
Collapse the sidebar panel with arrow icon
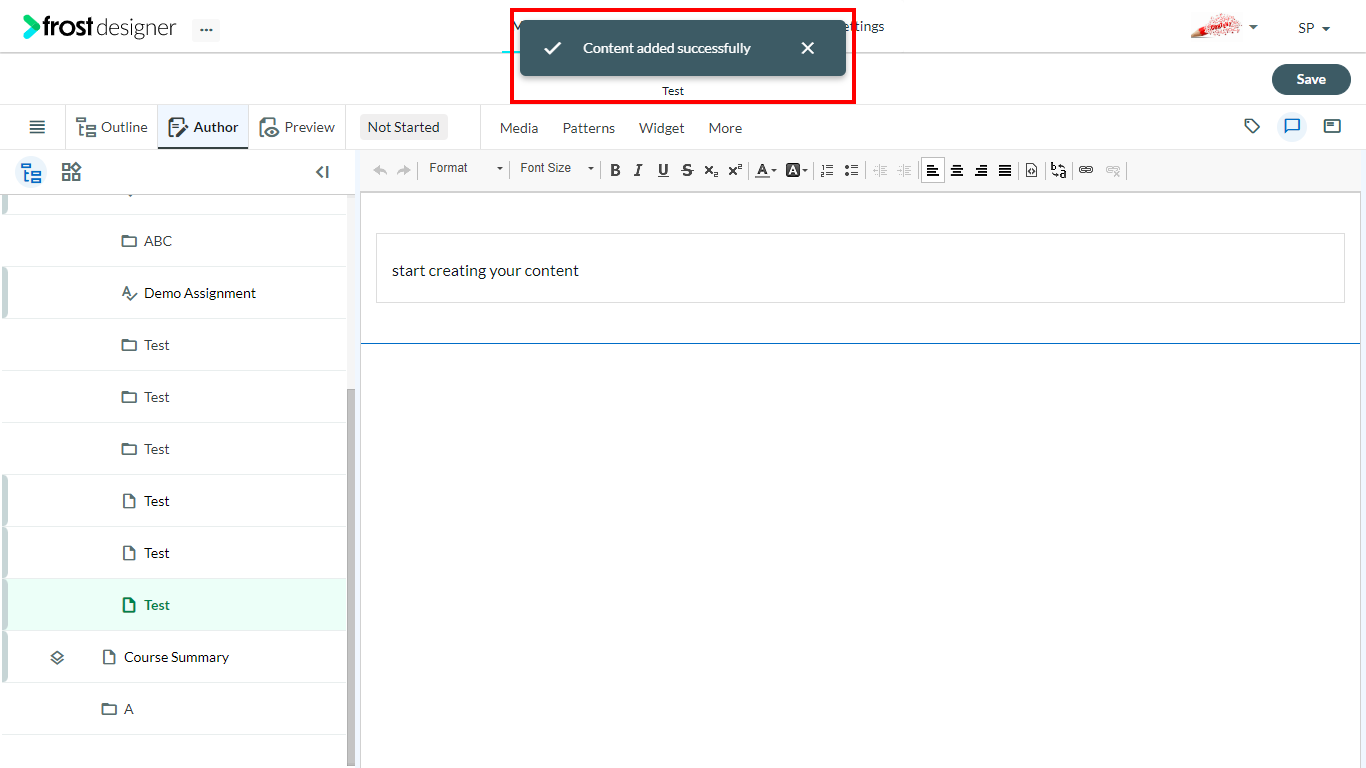click(322, 172)
